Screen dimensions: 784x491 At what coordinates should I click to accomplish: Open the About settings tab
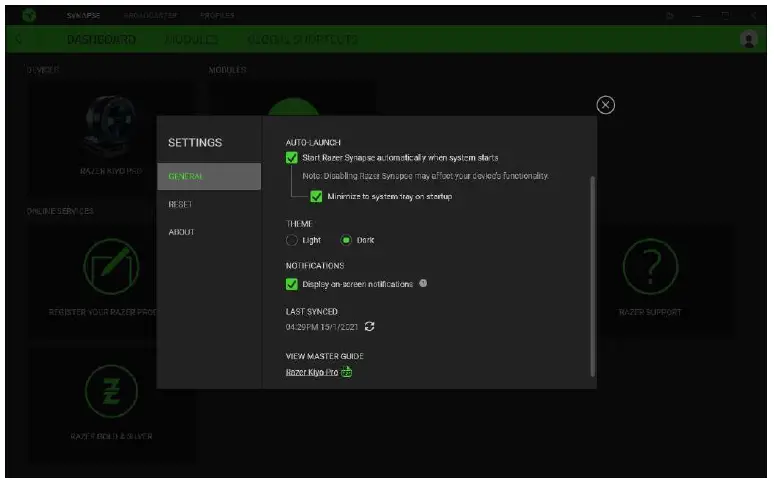(182, 232)
